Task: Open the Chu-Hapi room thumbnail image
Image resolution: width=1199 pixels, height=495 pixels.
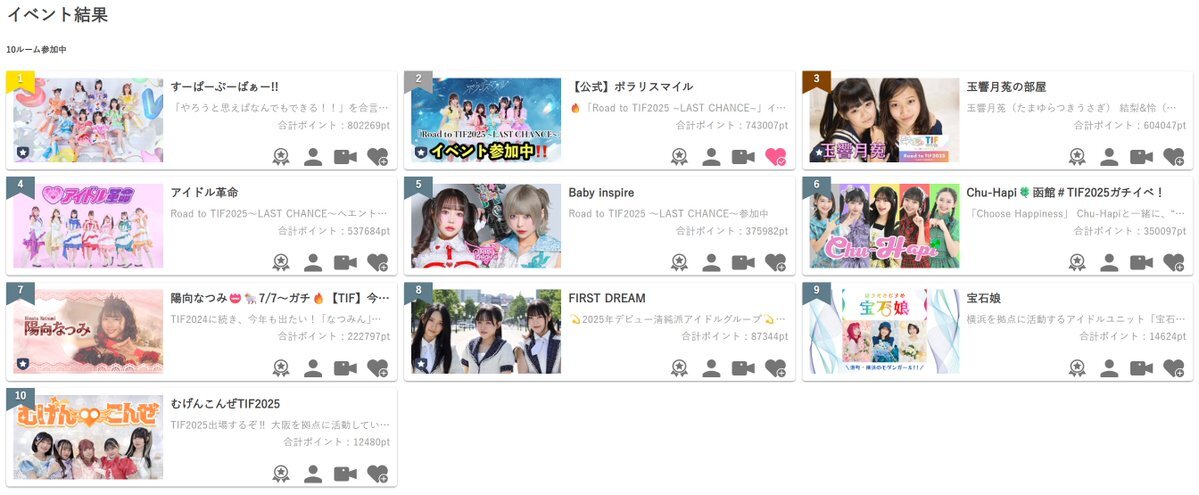Action: pos(884,226)
